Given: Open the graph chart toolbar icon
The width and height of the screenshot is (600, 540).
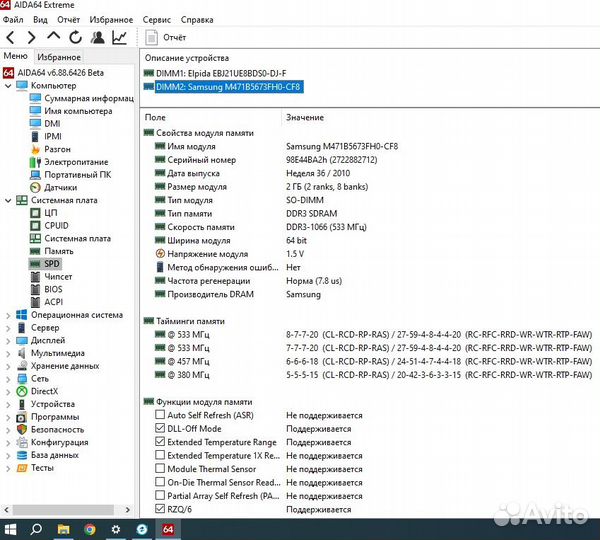Looking at the screenshot, I should coord(119,38).
